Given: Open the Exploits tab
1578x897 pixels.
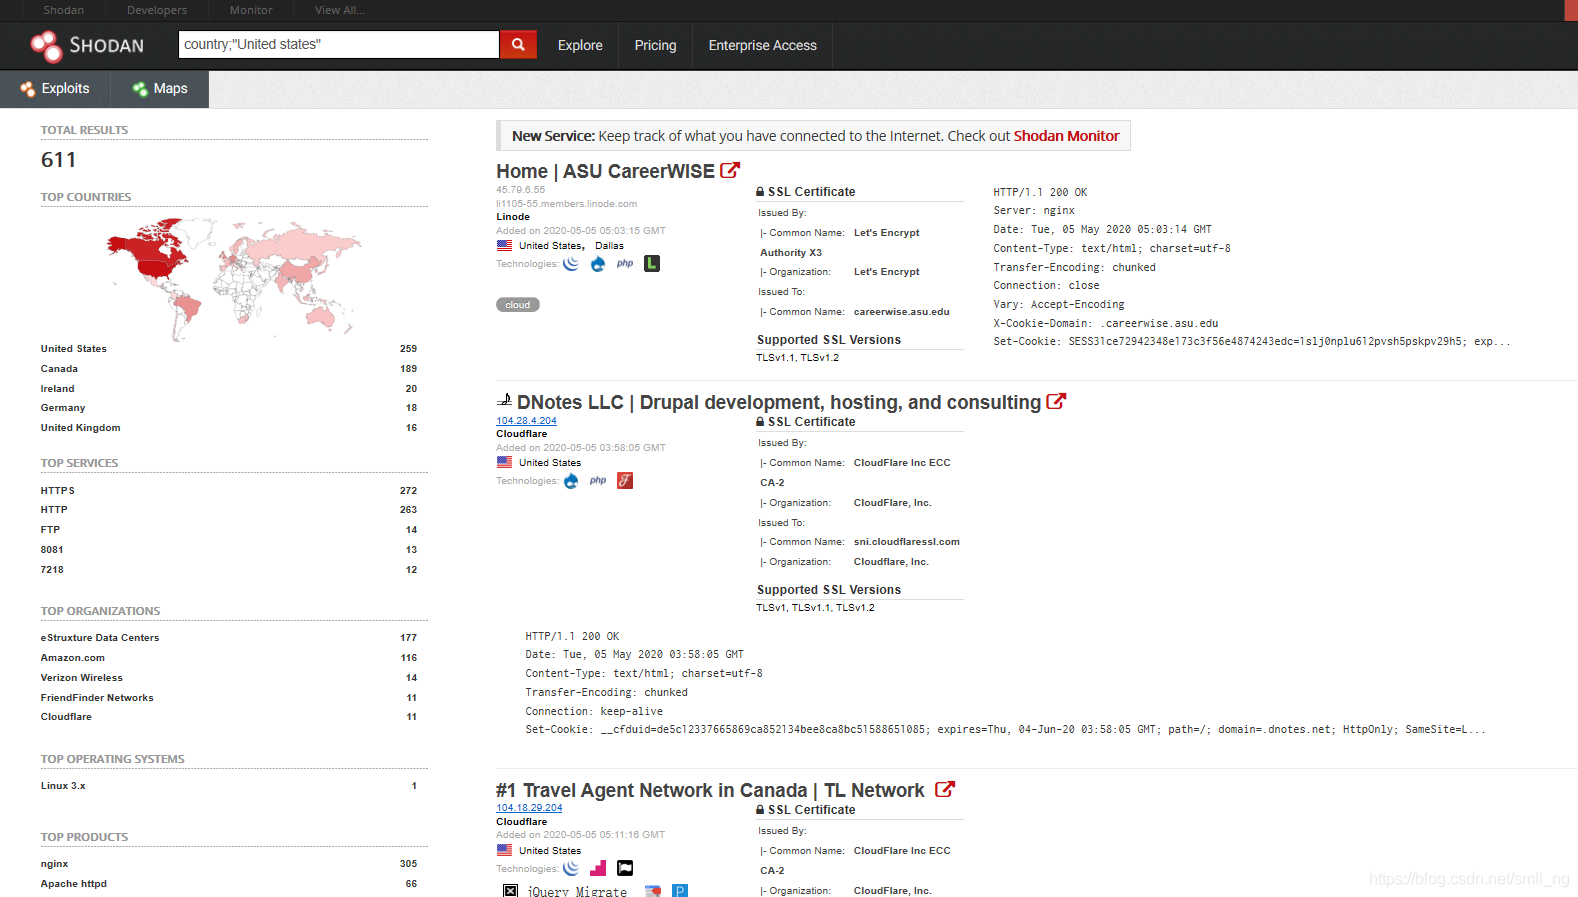Looking at the screenshot, I should [x=55, y=89].
